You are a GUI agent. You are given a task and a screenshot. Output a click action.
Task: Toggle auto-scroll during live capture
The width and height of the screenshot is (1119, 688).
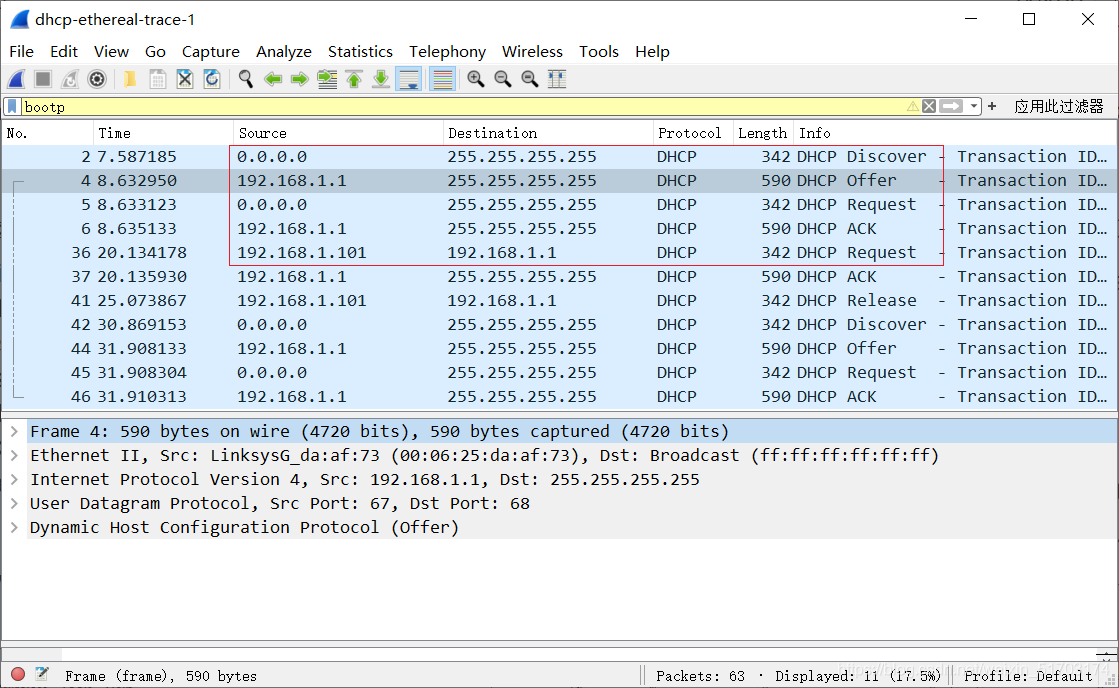[x=409, y=79]
